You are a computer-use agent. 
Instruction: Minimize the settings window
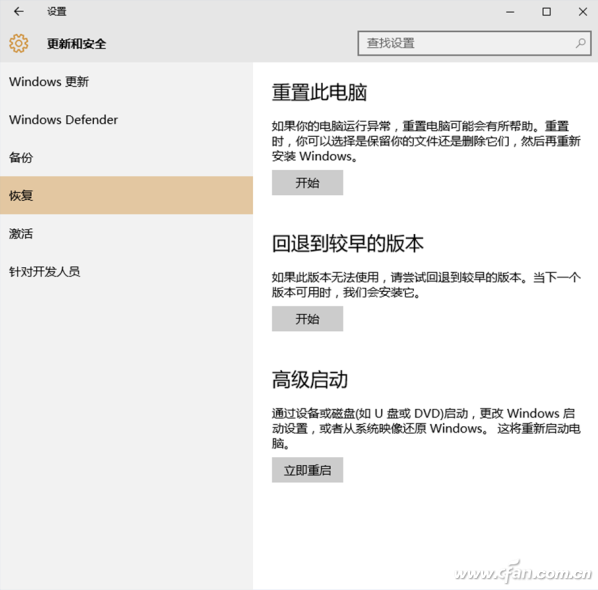[510, 12]
